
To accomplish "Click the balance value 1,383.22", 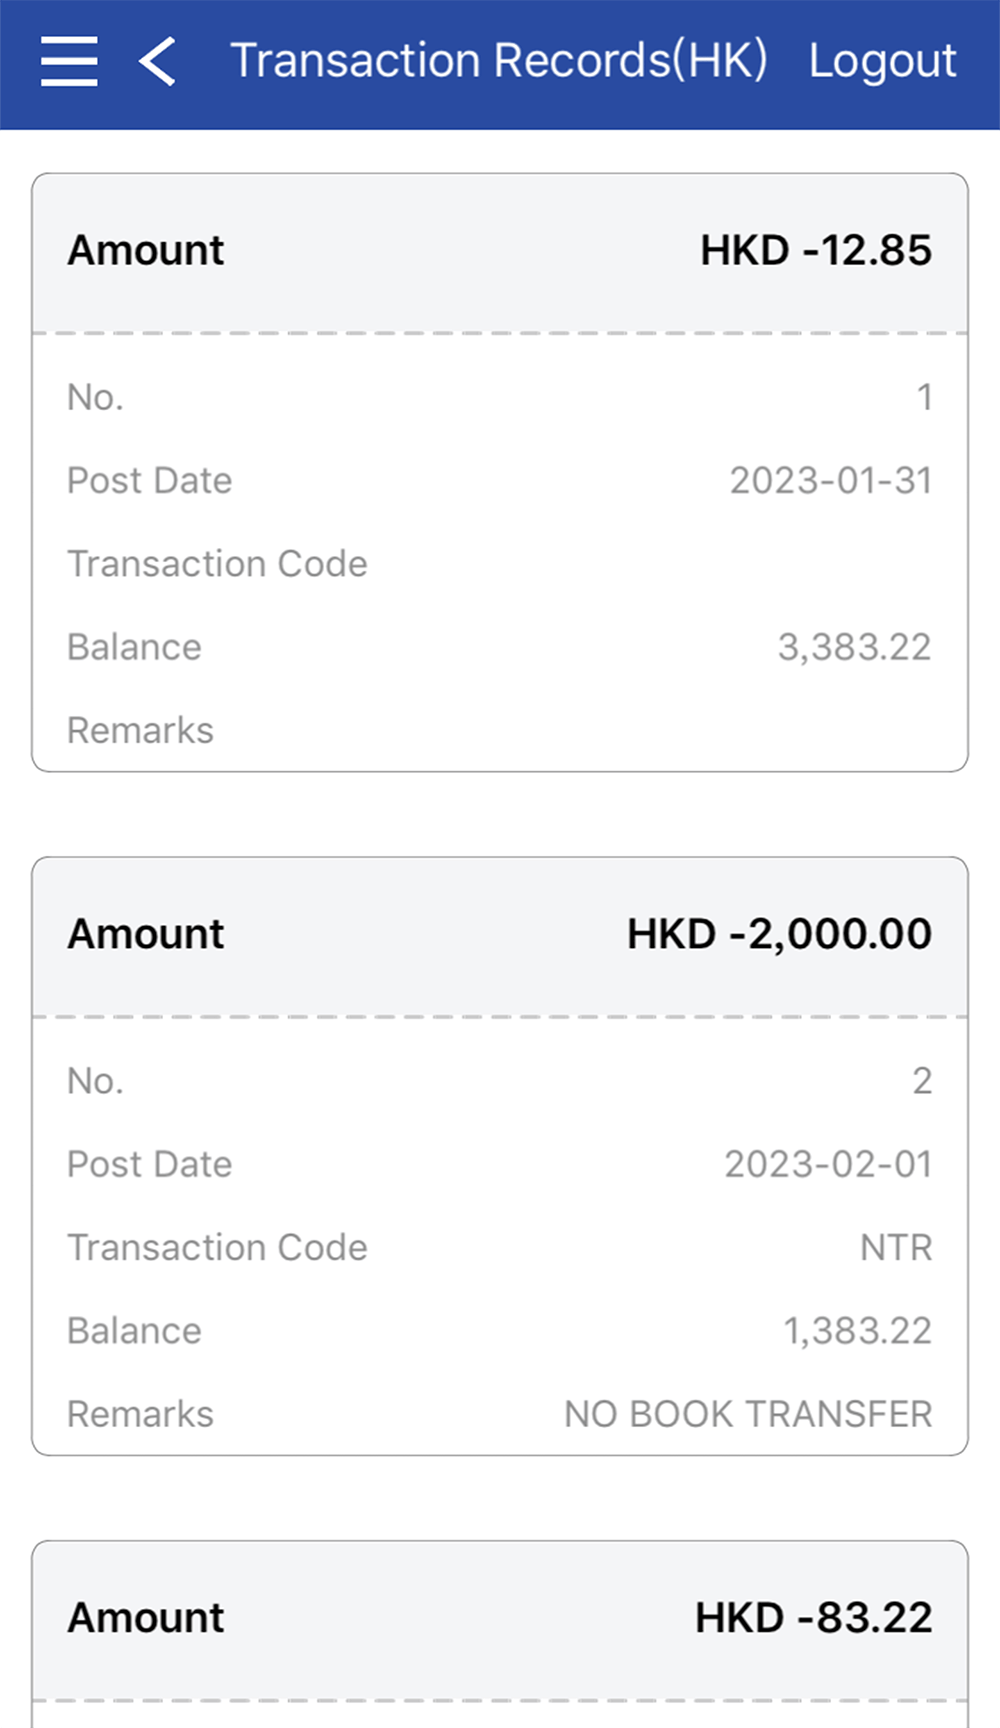I will [x=857, y=1332].
